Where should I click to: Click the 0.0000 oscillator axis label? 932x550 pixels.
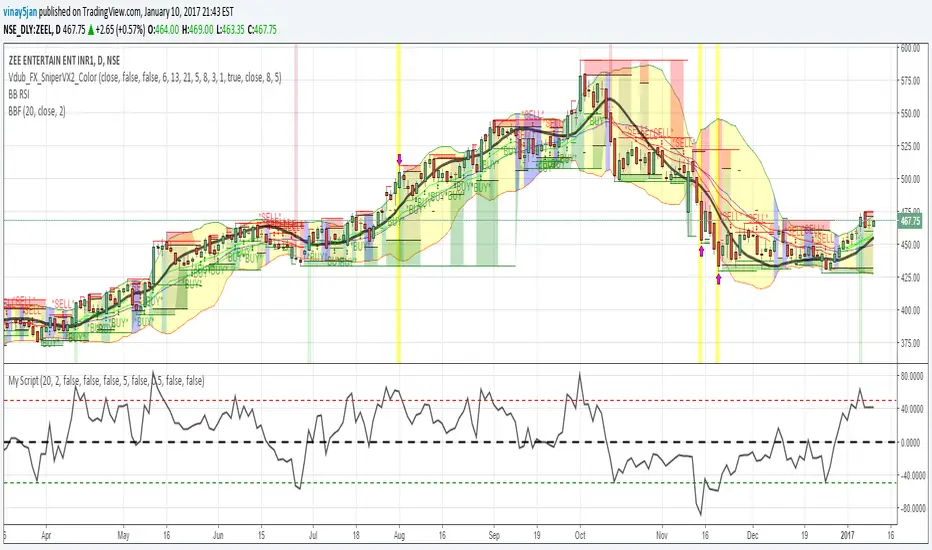point(913,442)
